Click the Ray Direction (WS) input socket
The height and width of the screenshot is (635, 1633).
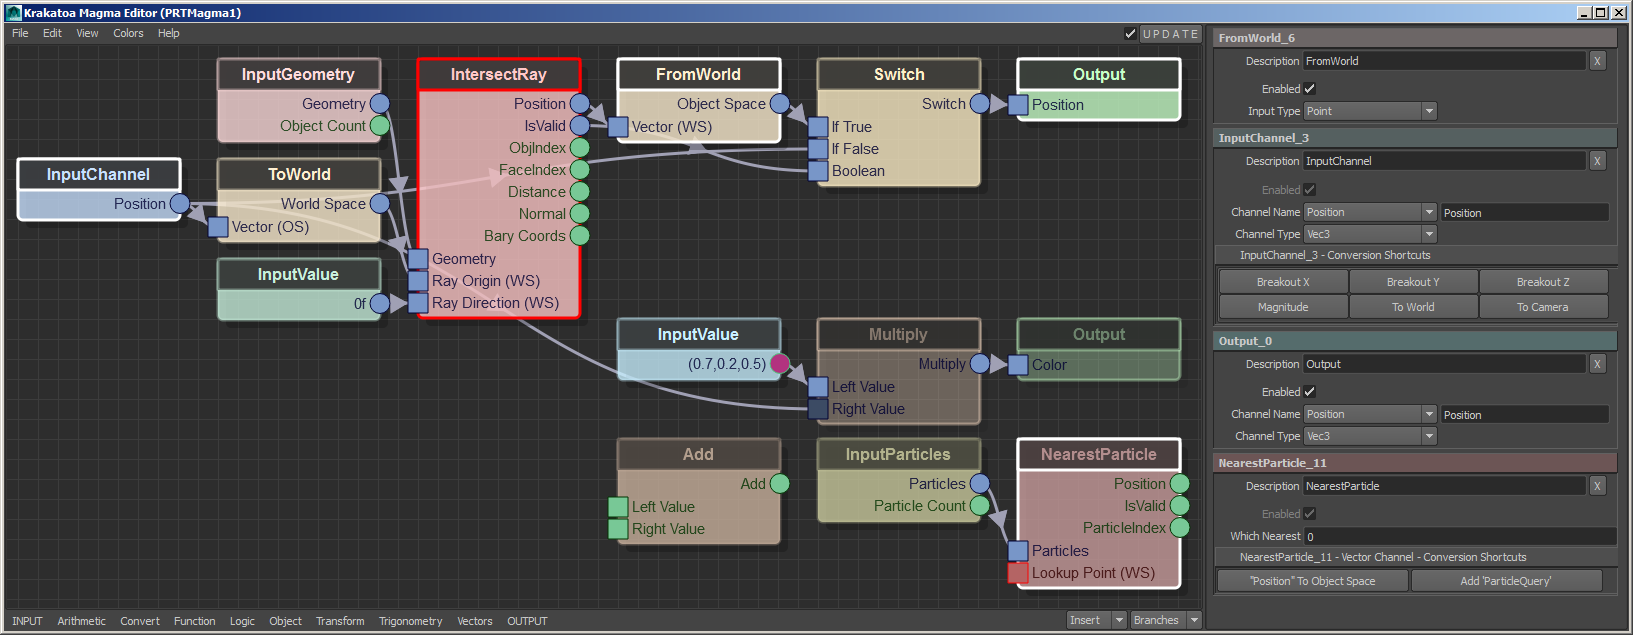[418, 303]
